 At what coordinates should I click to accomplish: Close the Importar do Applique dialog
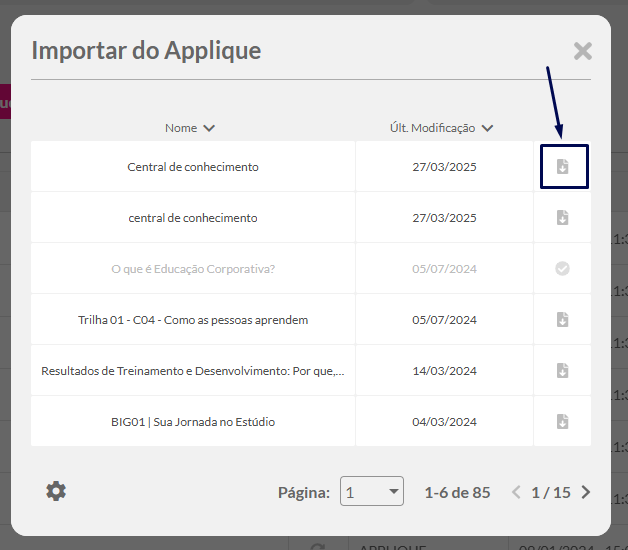coord(583,51)
